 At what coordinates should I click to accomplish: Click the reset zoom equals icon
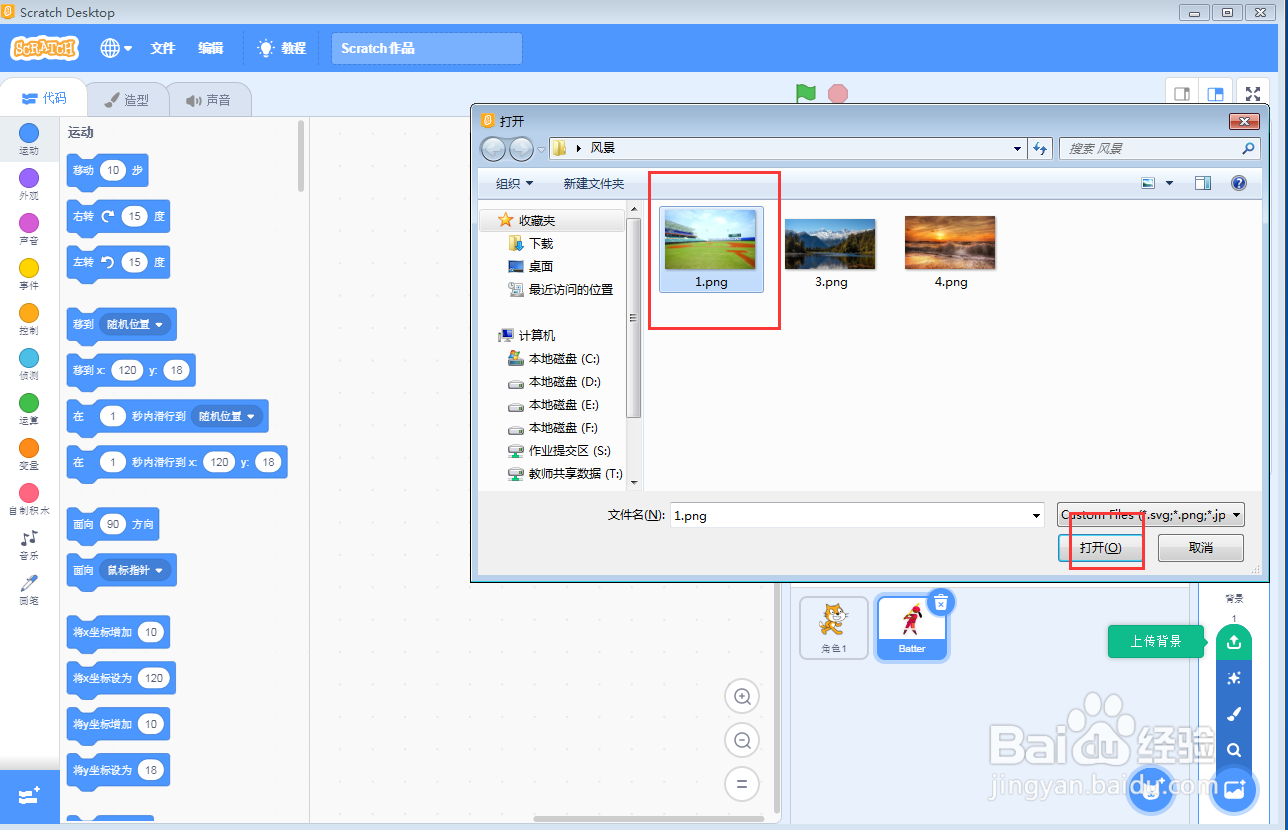[742, 784]
